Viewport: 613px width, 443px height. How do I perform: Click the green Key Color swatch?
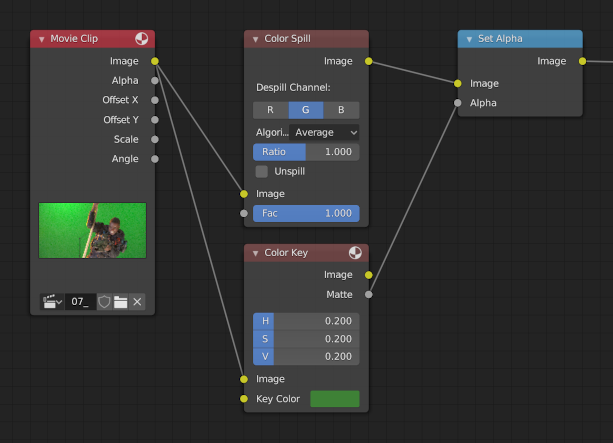(334, 399)
